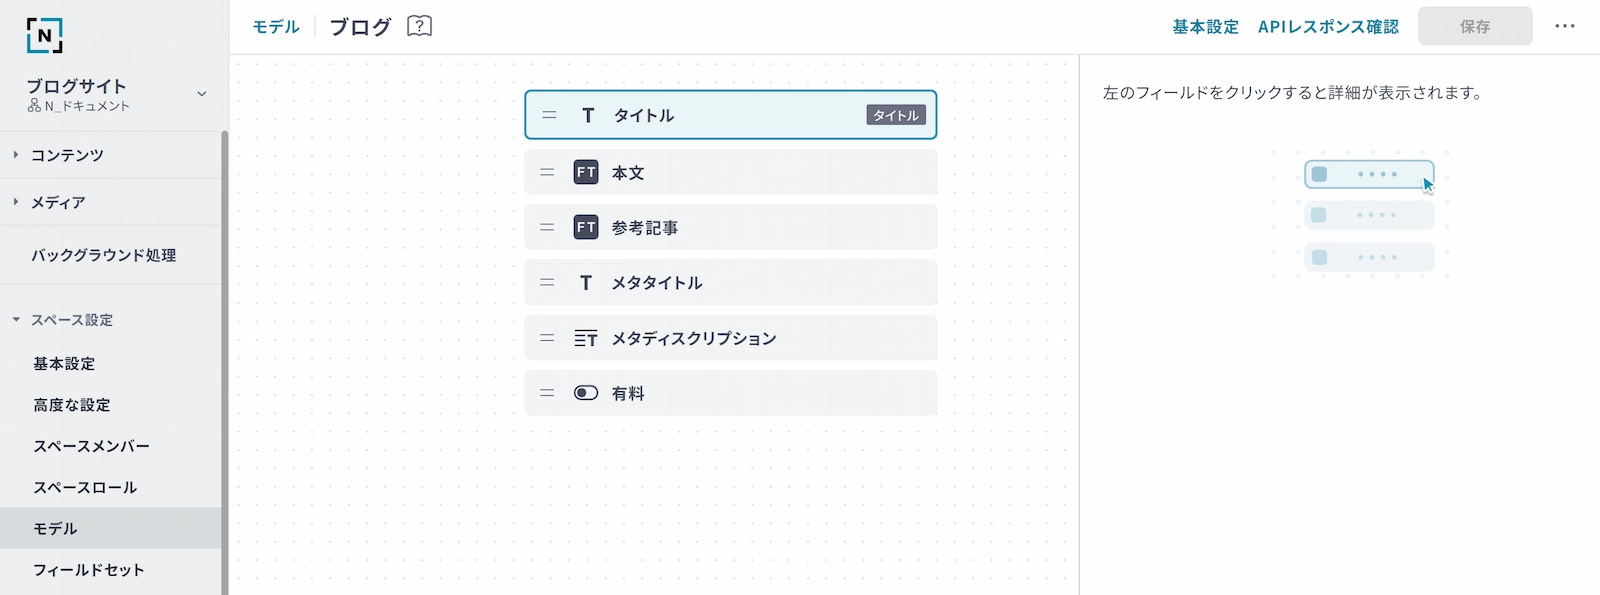The image size is (1600, 595).
Task: Click the 基本設定 link in header
Action: 1205,27
